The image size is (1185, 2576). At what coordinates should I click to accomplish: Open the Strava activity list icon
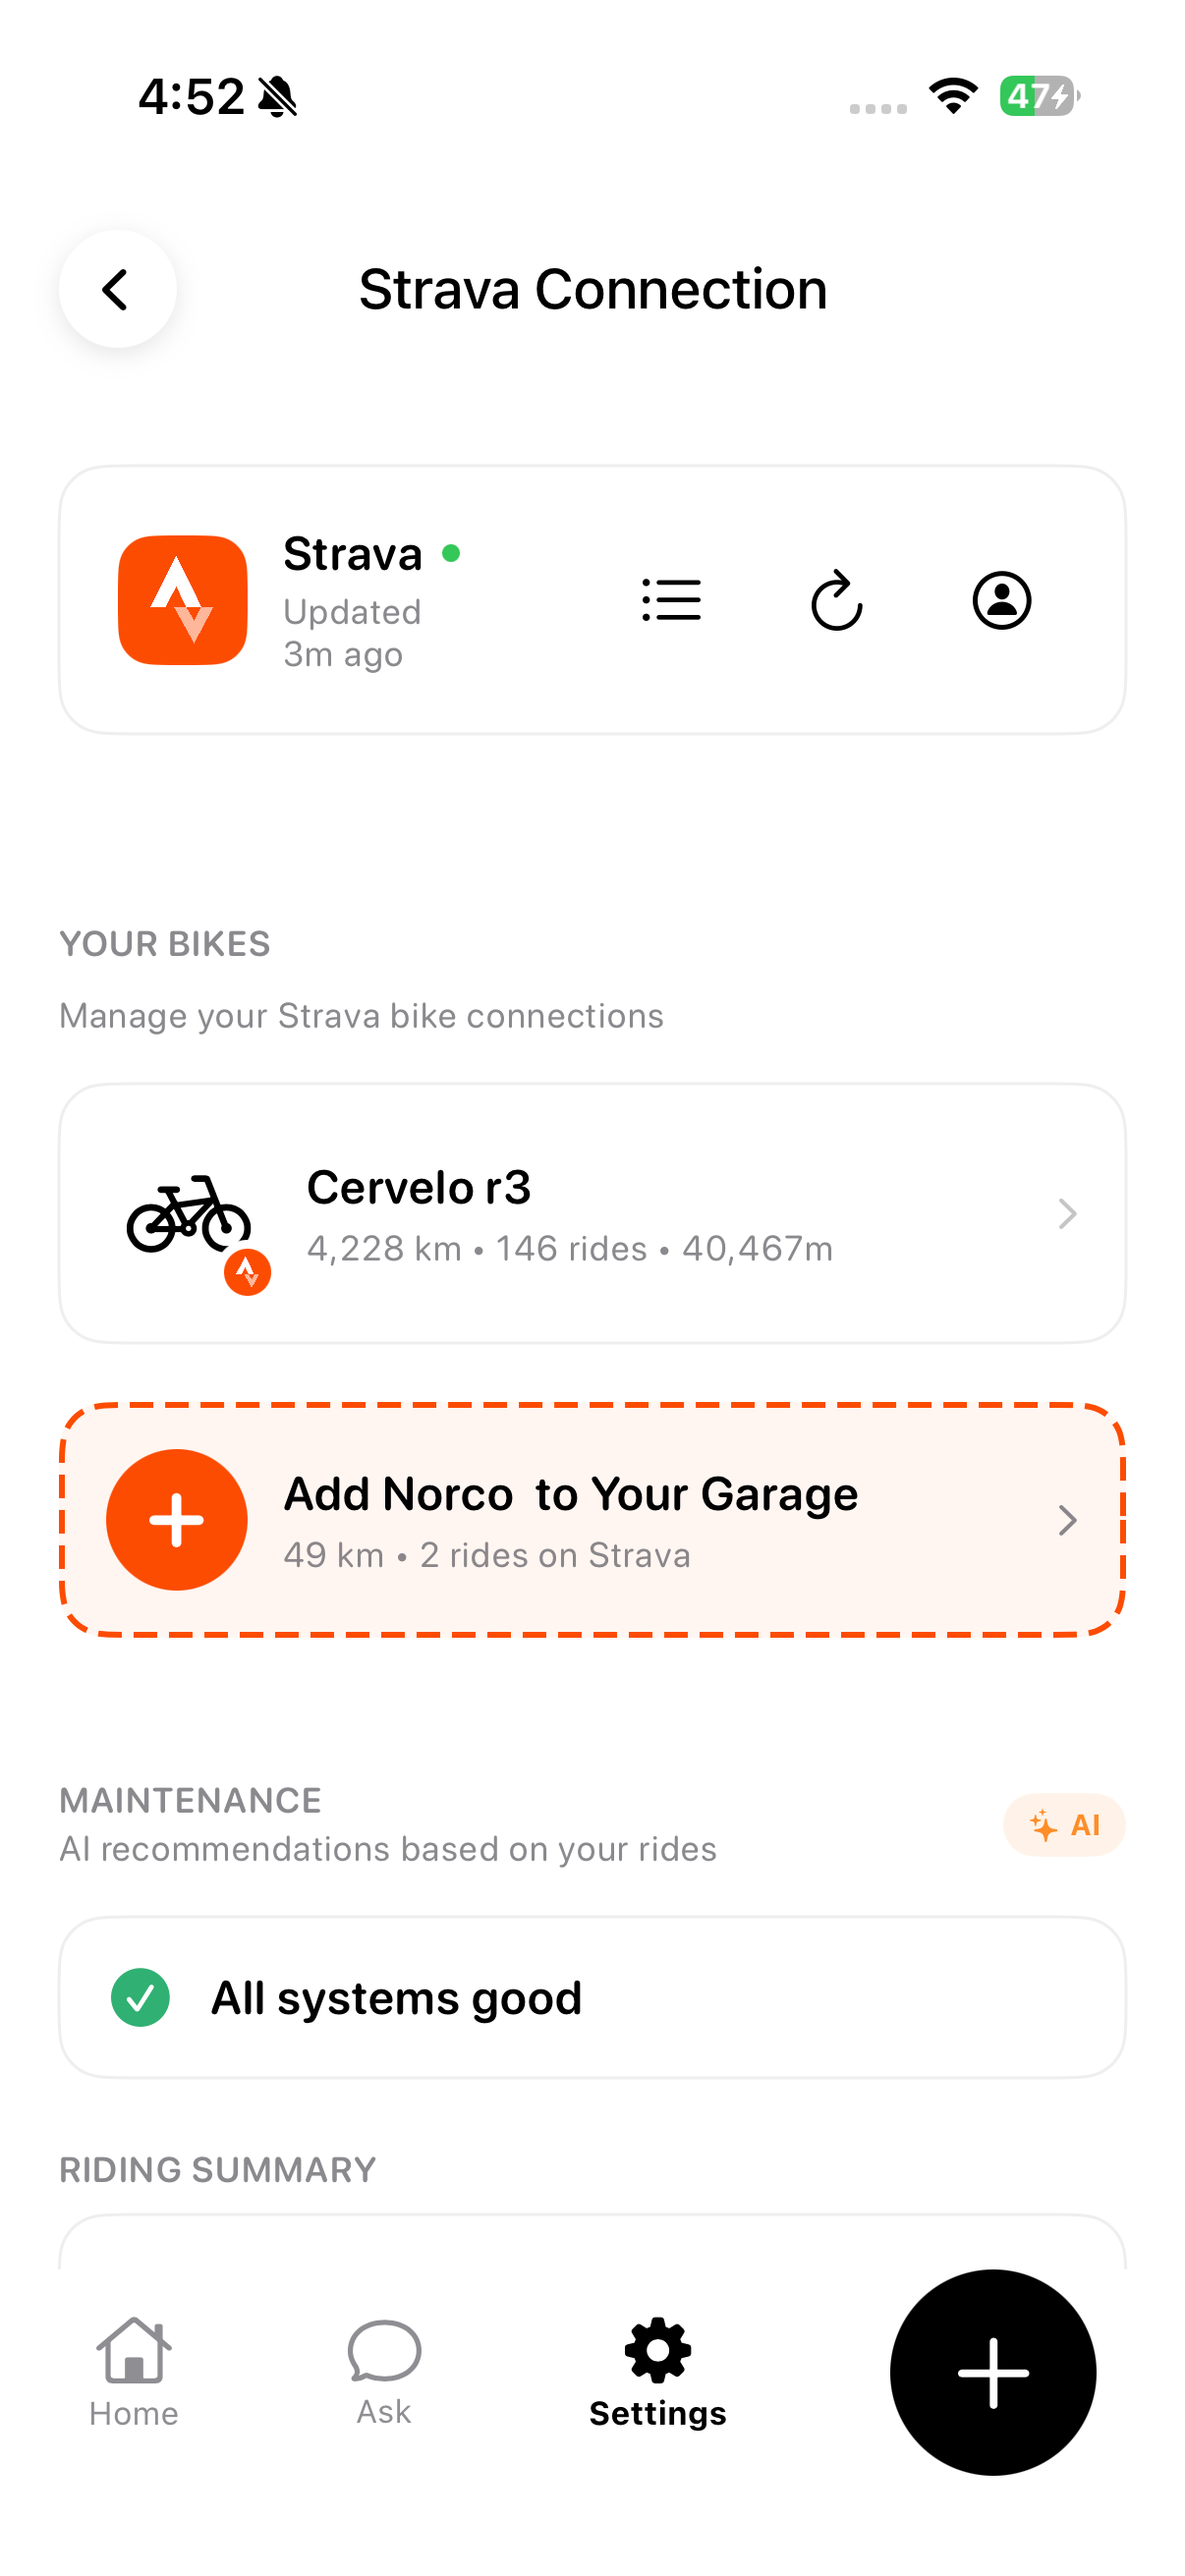click(671, 599)
